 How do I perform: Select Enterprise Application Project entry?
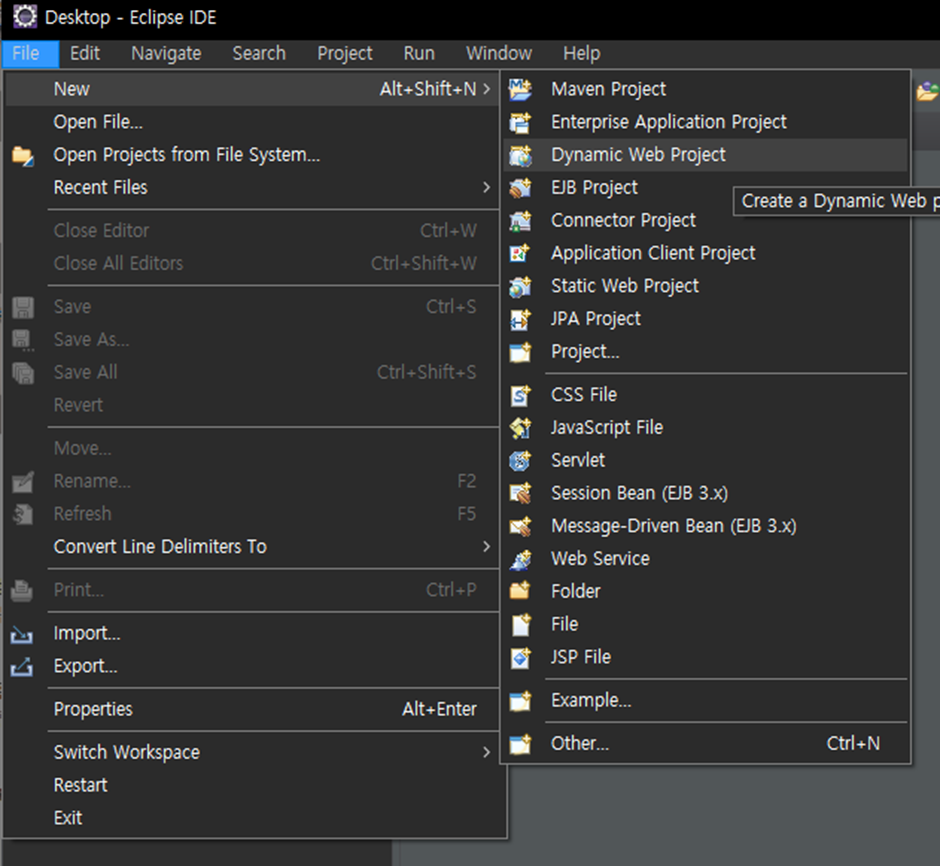[706, 122]
